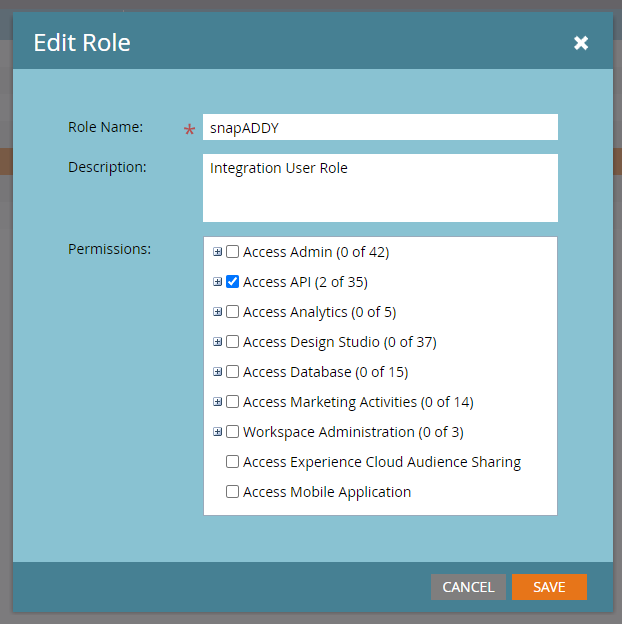This screenshot has height=624, width=622.
Task: Click the CANCEL button
Action: [x=468, y=587]
